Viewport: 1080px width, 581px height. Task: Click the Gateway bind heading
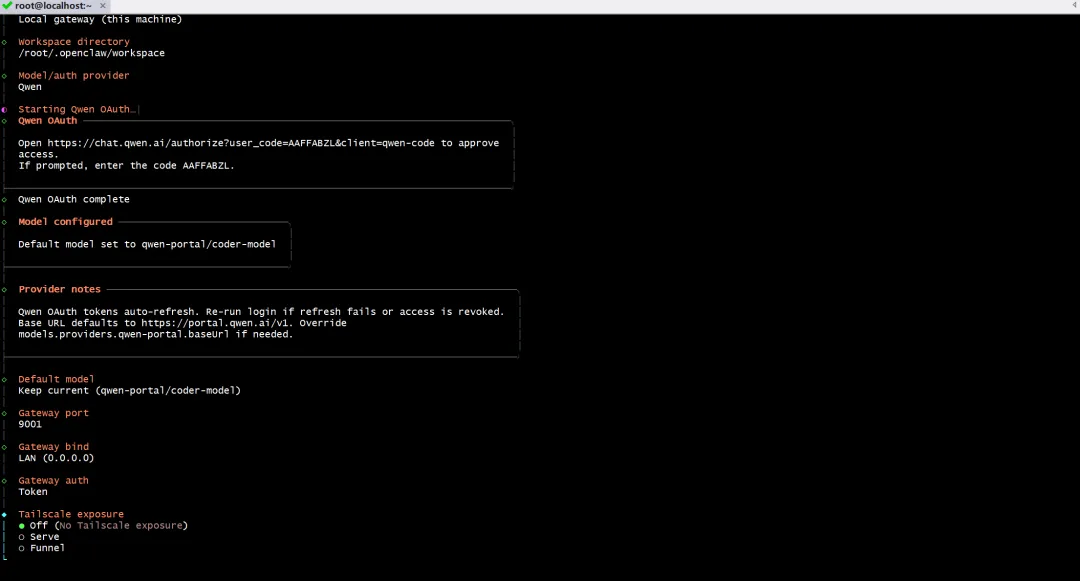54,447
